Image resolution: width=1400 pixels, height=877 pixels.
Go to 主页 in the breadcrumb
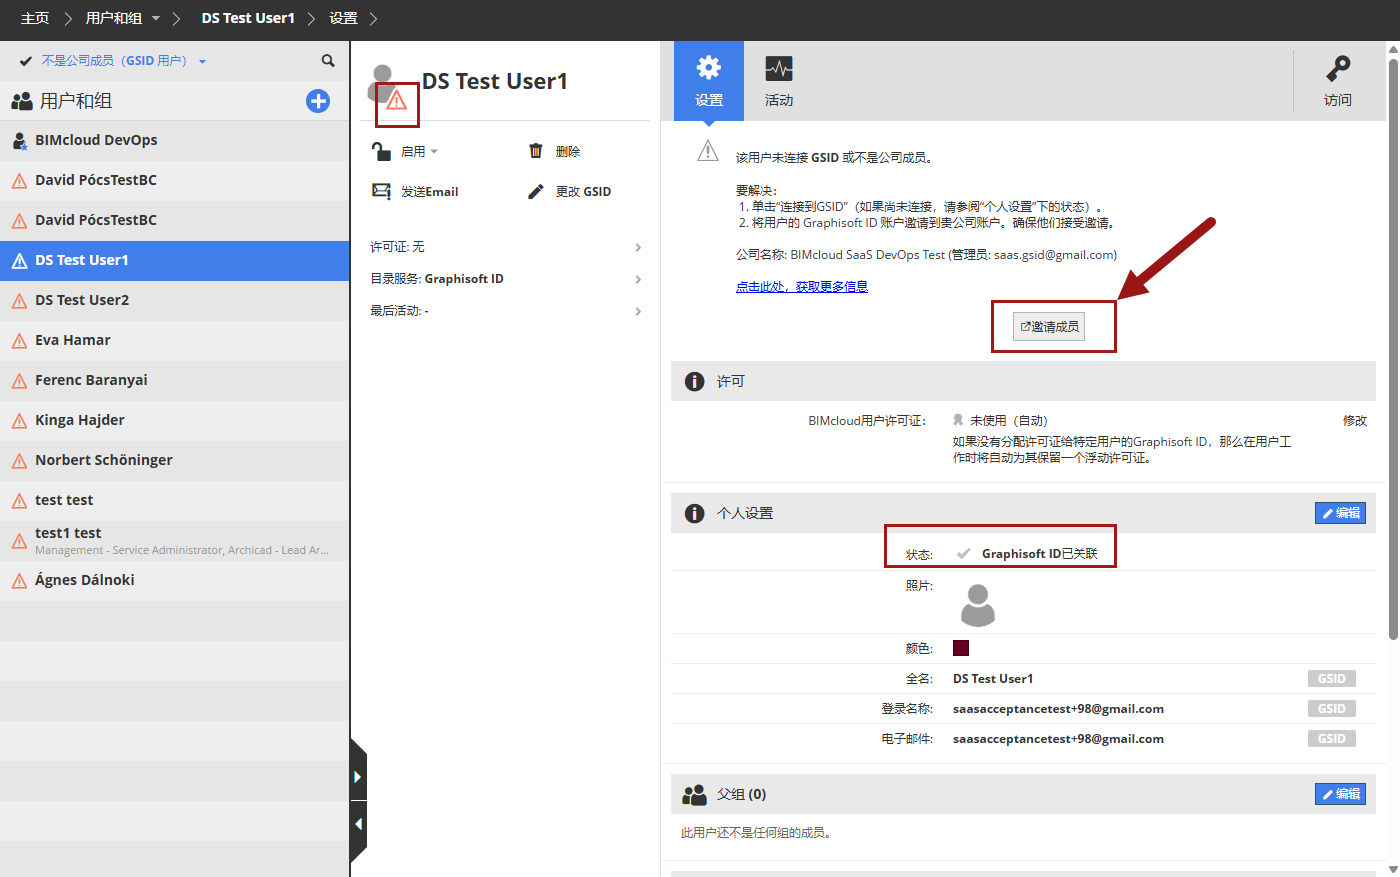point(35,19)
